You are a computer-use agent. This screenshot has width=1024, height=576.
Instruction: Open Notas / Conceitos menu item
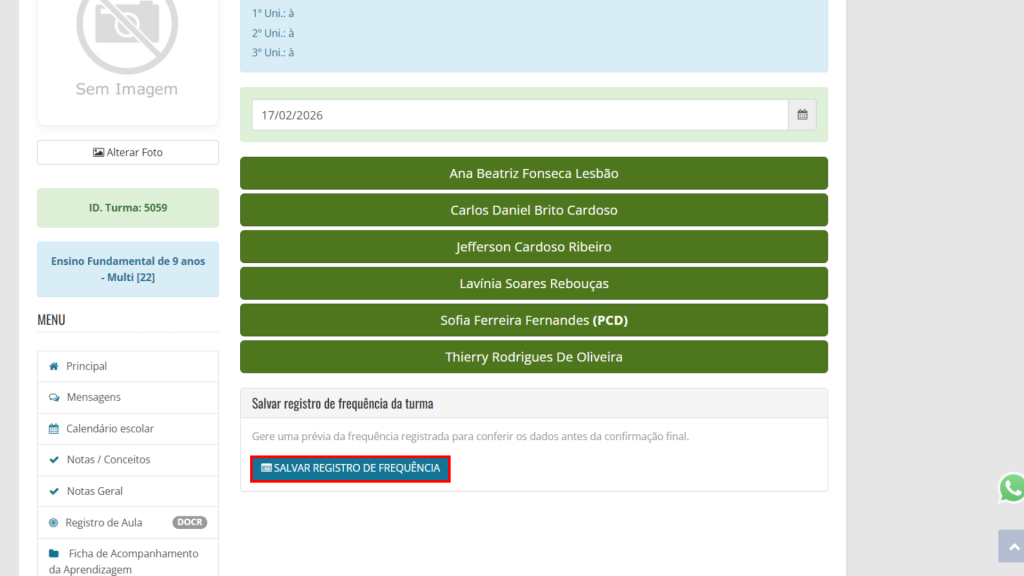point(108,460)
